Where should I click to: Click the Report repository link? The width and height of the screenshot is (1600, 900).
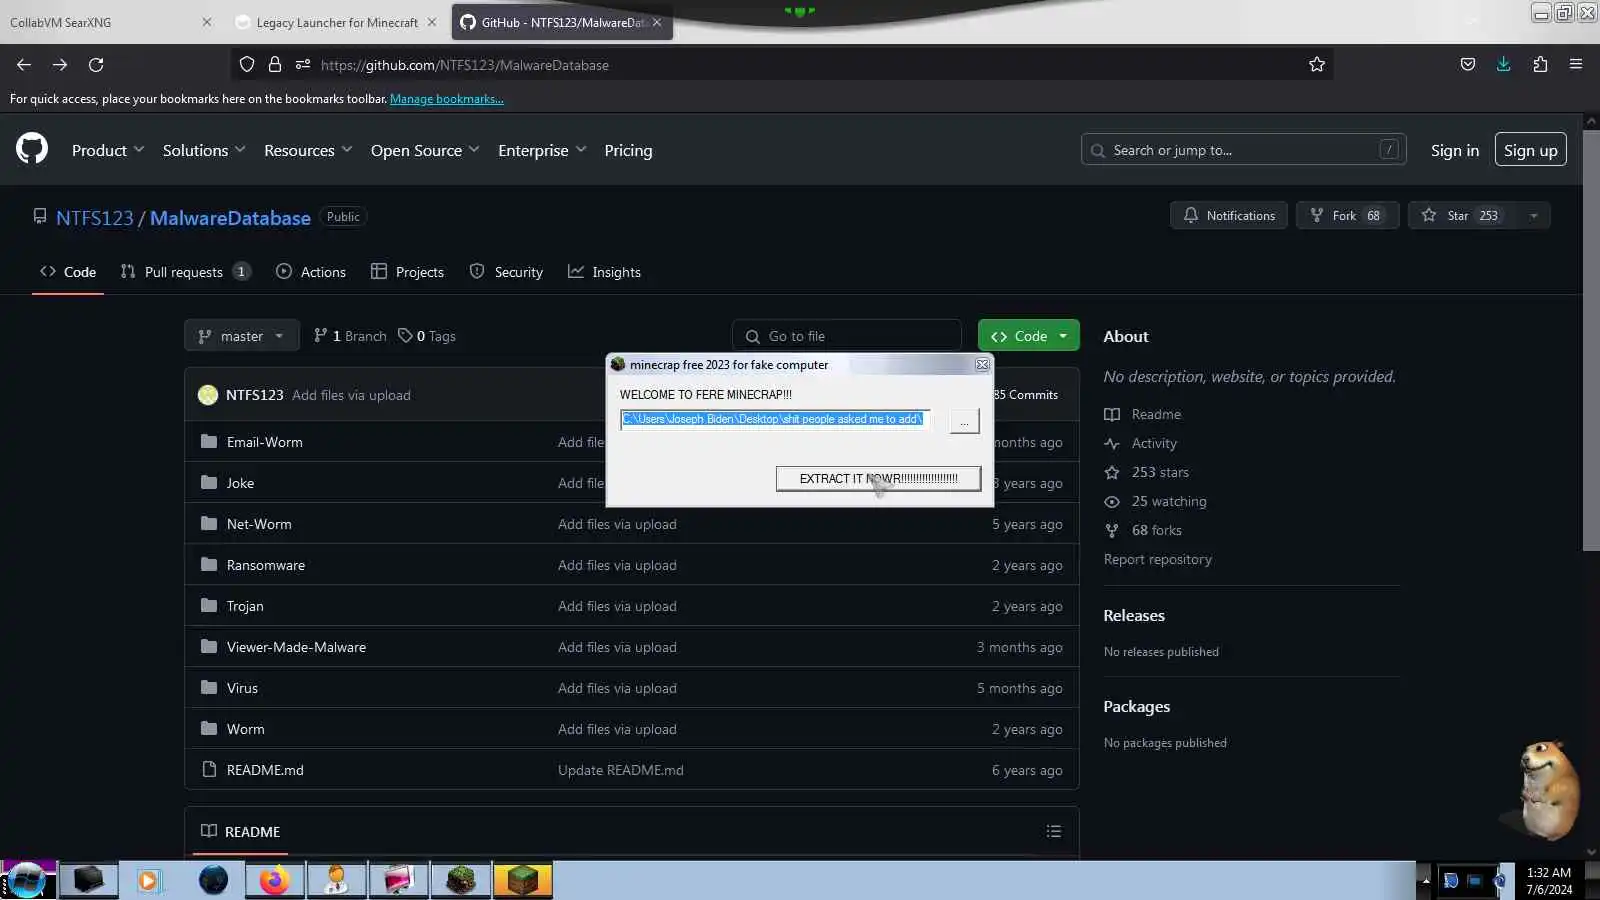pyautogui.click(x=1157, y=559)
